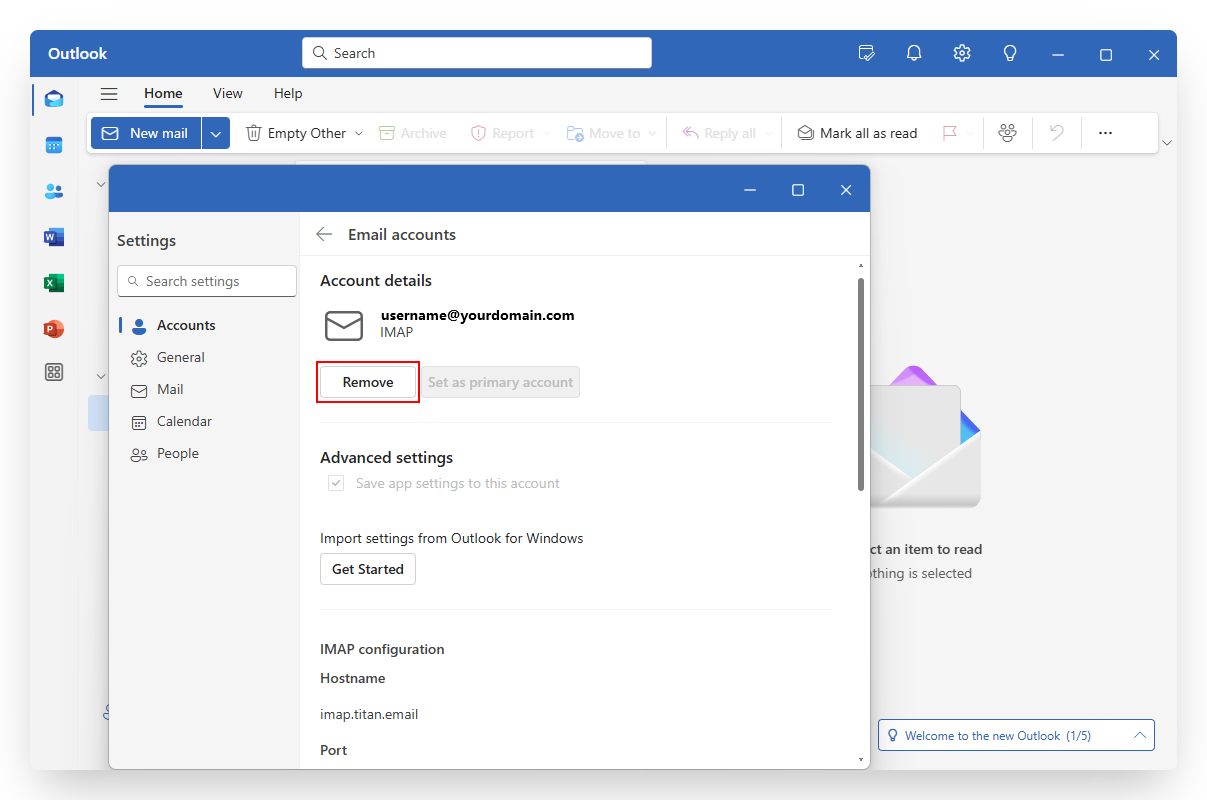Click the New mail button
Image resolution: width=1207 pixels, height=800 pixels.
pos(146,133)
